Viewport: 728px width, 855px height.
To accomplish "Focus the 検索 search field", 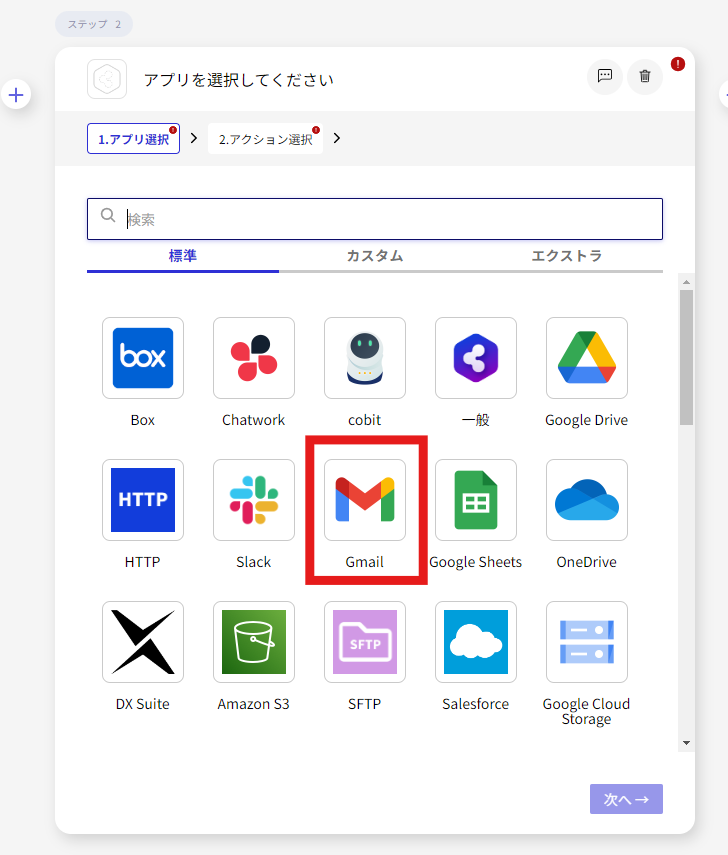I will [x=375, y=219].
